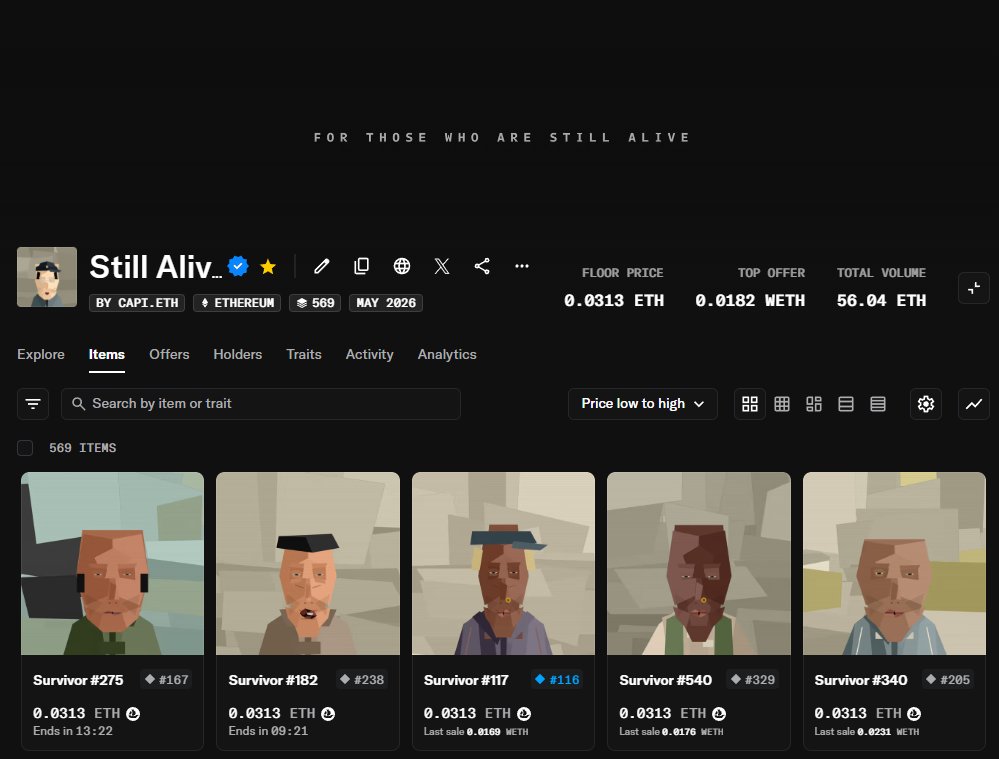Click Last sale 0.0169 WETH text
Screen dimensions: 999x759
[x=476, y=732]
